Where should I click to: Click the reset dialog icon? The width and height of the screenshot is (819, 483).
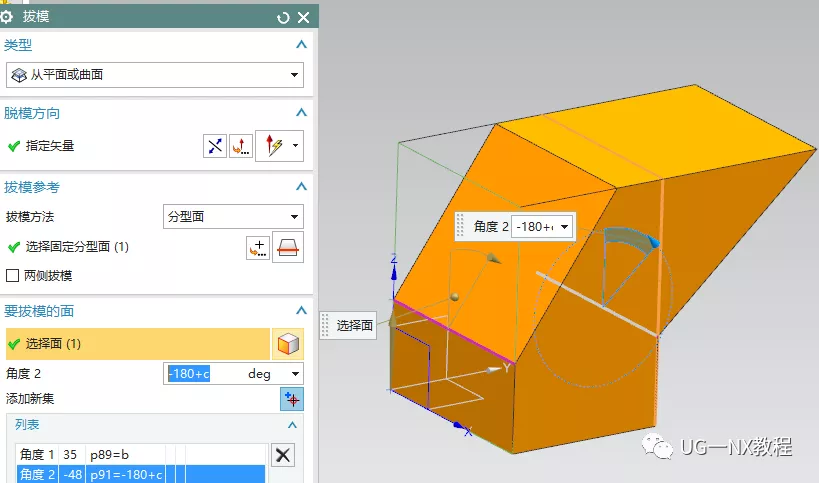[283, 17]
